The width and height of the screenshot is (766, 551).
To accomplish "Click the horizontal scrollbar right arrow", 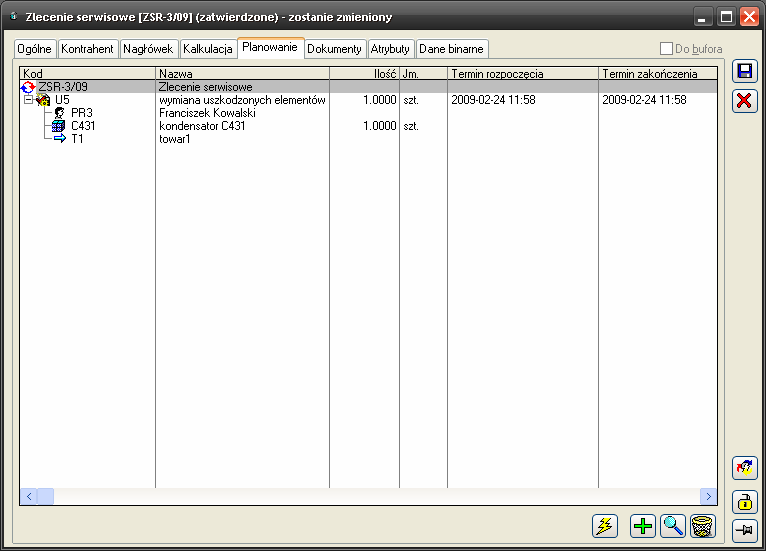I will click(708, 496).
